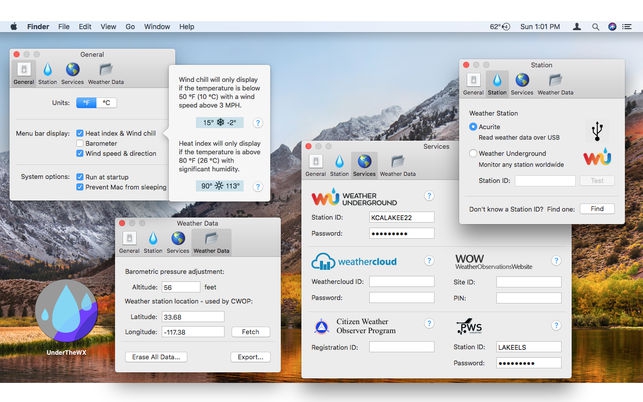643x402 pixels.
Task: Click the WOW Site ID field
Action: click(529, 282)
